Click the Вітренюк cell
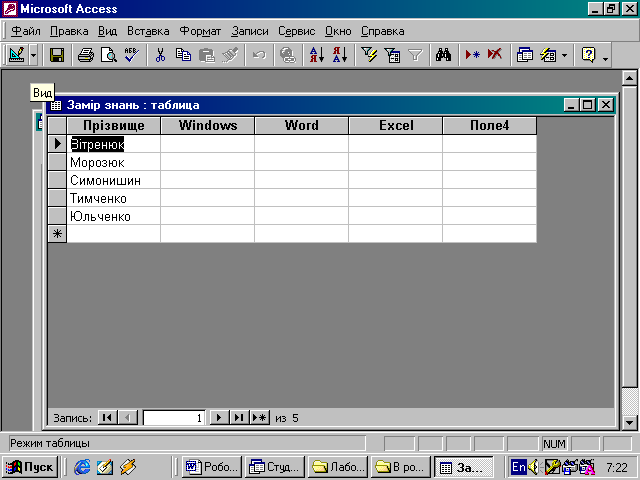Screen dimensions: 640x480 pyautogui.click(x=113, y=144)
